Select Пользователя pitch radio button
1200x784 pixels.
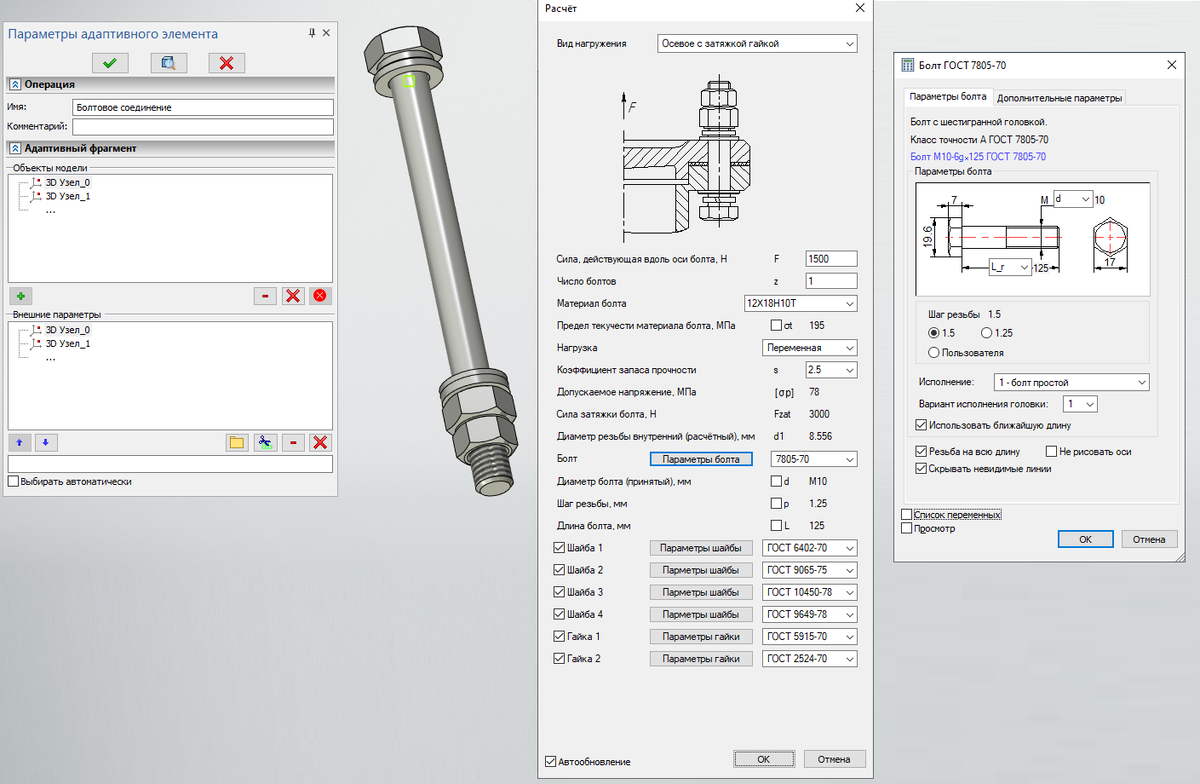point(935,352)
